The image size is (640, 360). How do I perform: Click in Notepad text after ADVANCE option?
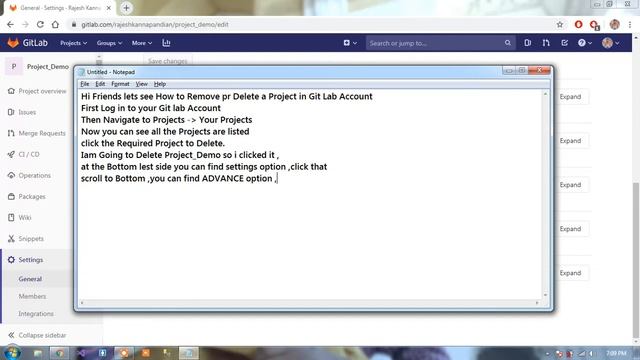[278, 179]
